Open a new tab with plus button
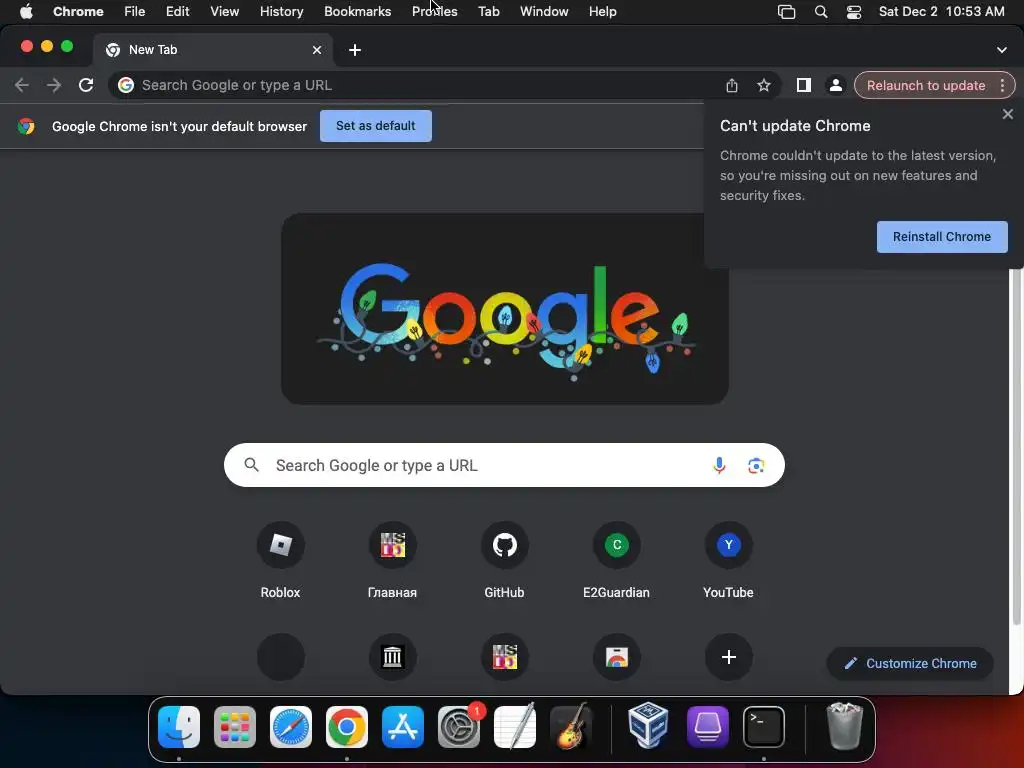Image resolution: width=1024 pixels, height=768 pixels. (x=355, y=50)
